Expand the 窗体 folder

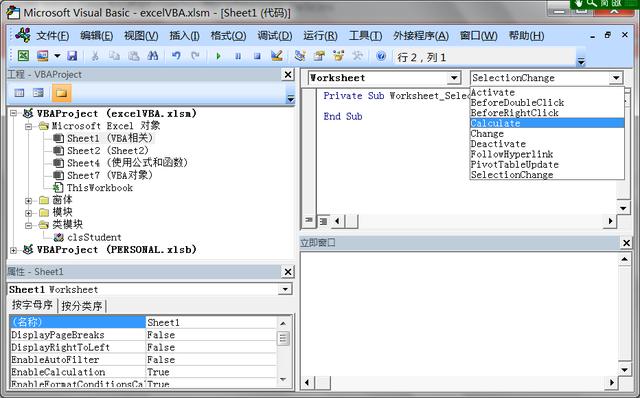tap(29, 200)
